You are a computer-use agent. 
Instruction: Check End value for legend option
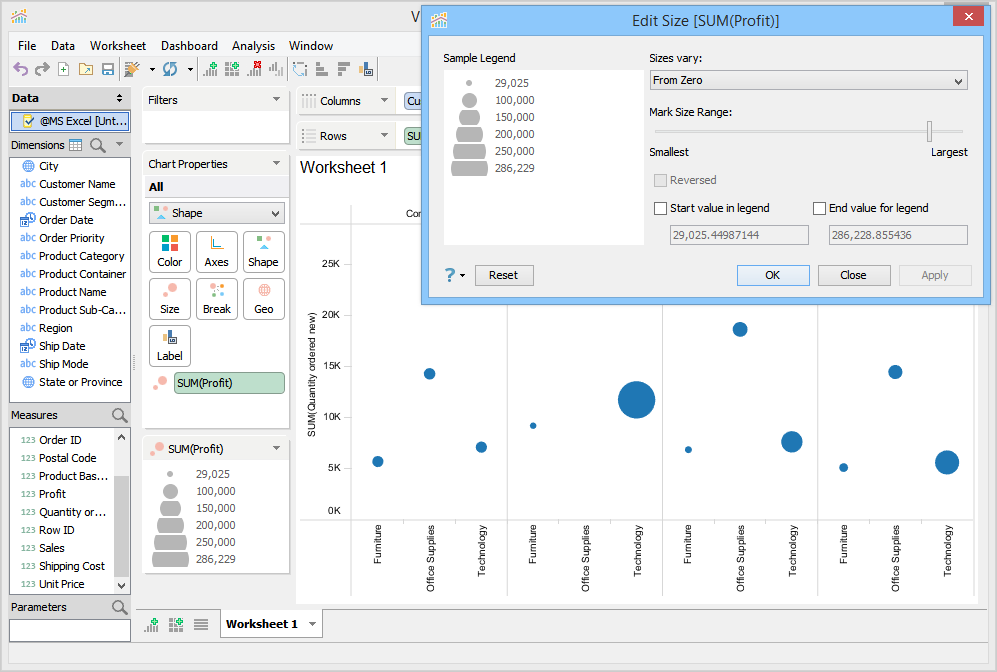click(820, 208)
